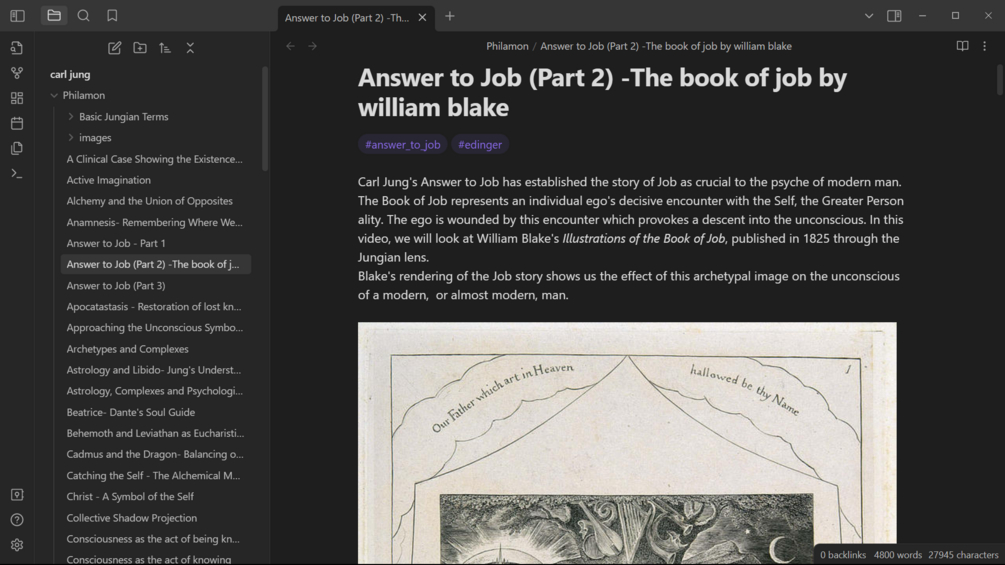
Task: Open Answer to Job - Part 1
Action: pyautogui.click(x=154, y=243)
